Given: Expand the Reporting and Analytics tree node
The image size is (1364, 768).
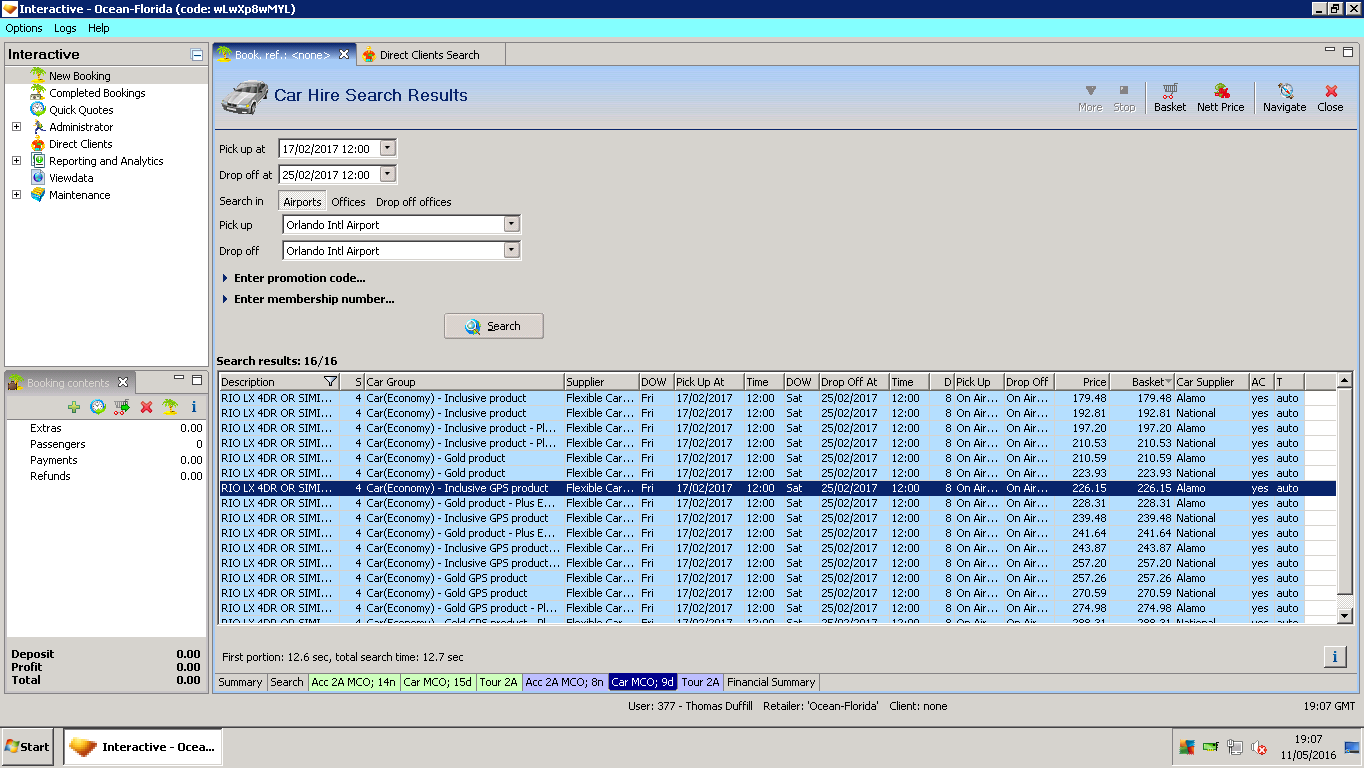Looking at the screenshot, I should coord(16,161).
